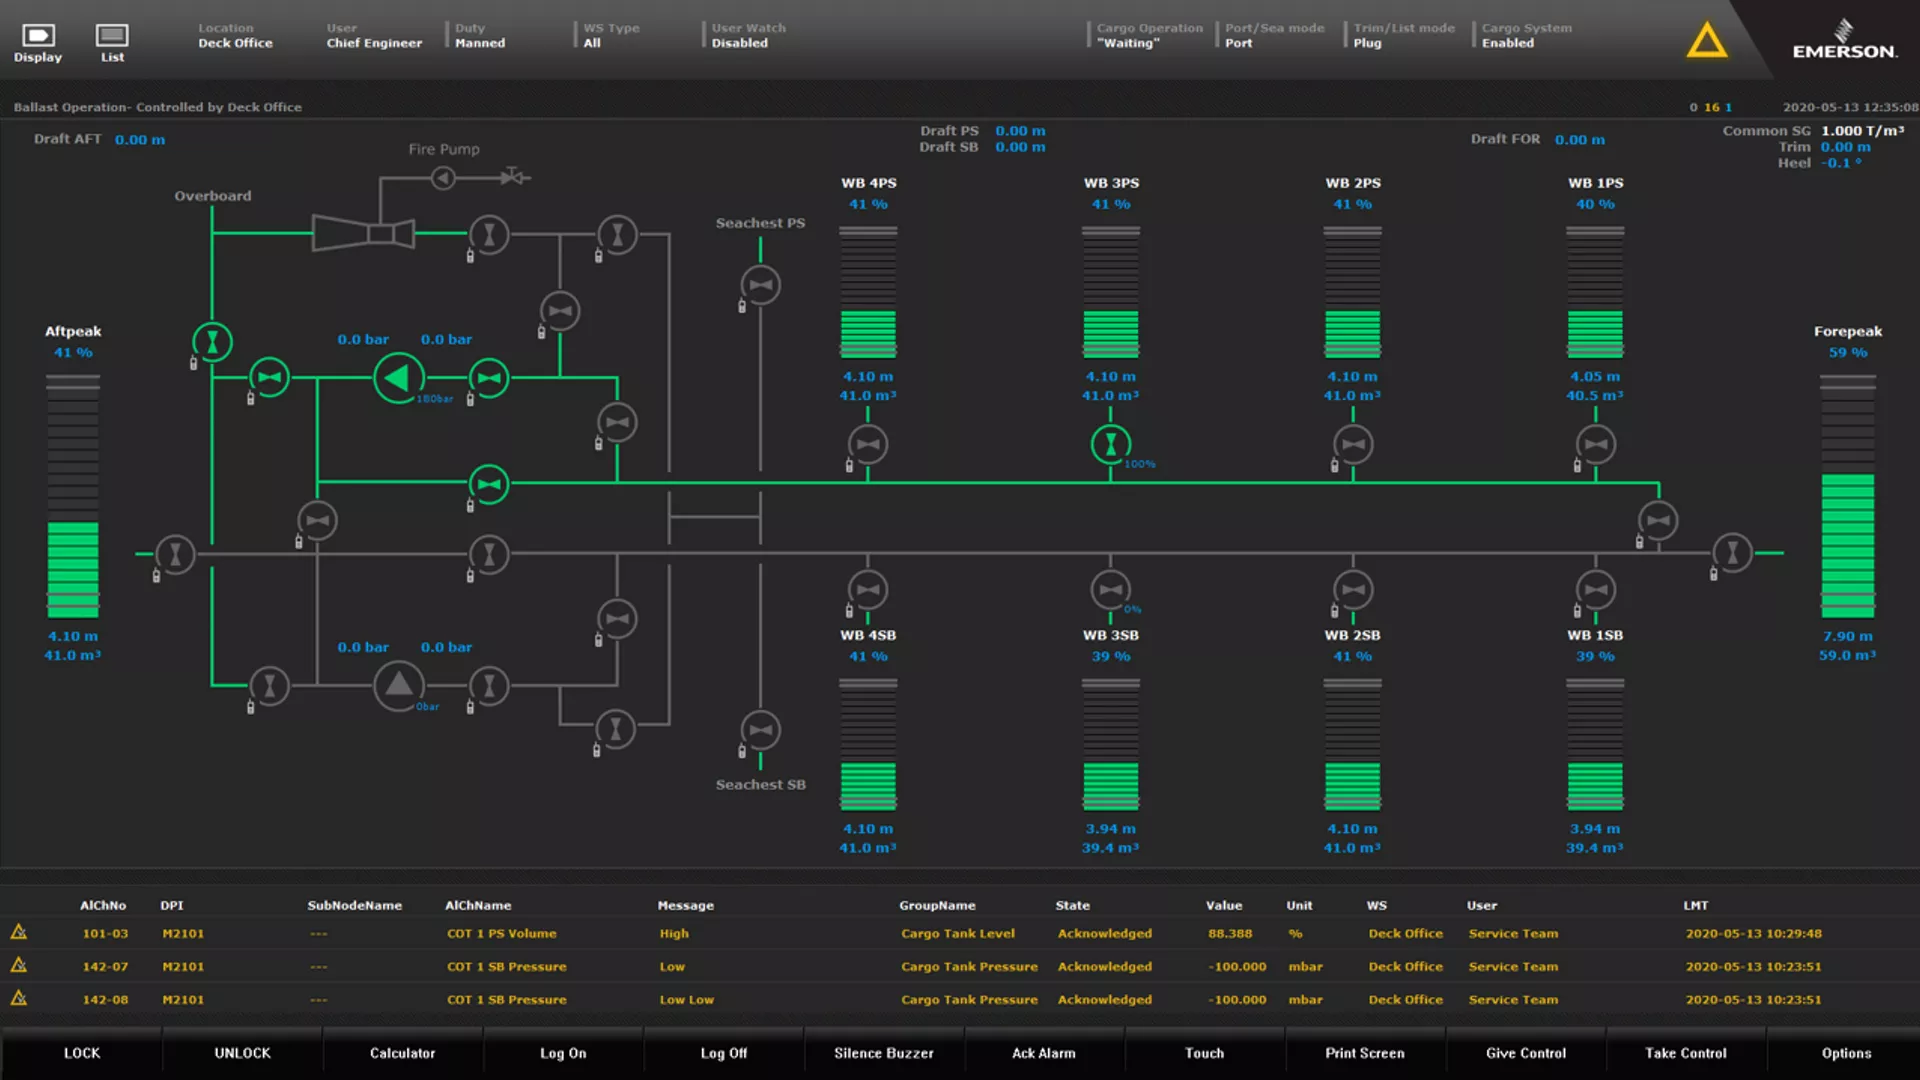This screenshot has width=1920, height=1080.
Task: Select the stopped lower ballast pump
Action: pos(398,686)
